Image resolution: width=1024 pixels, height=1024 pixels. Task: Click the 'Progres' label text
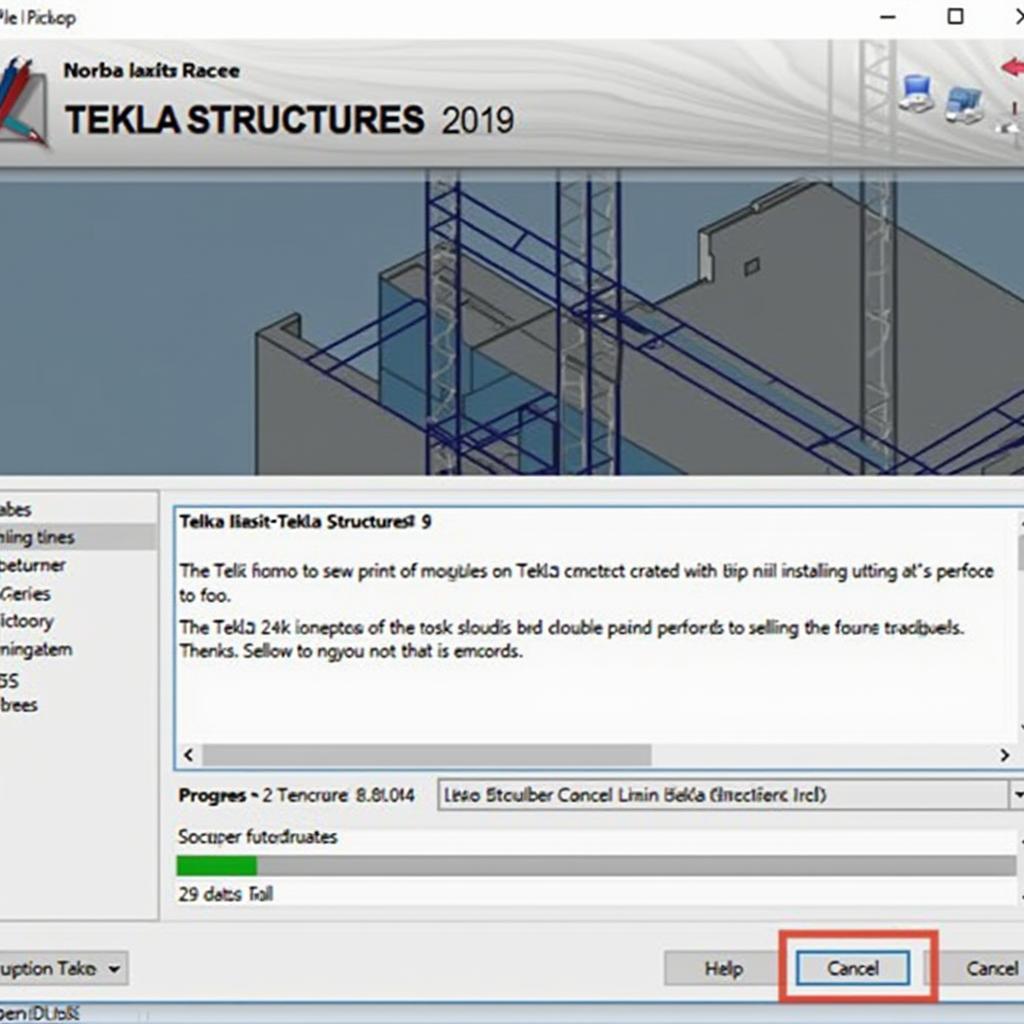[x=213, y=795]
